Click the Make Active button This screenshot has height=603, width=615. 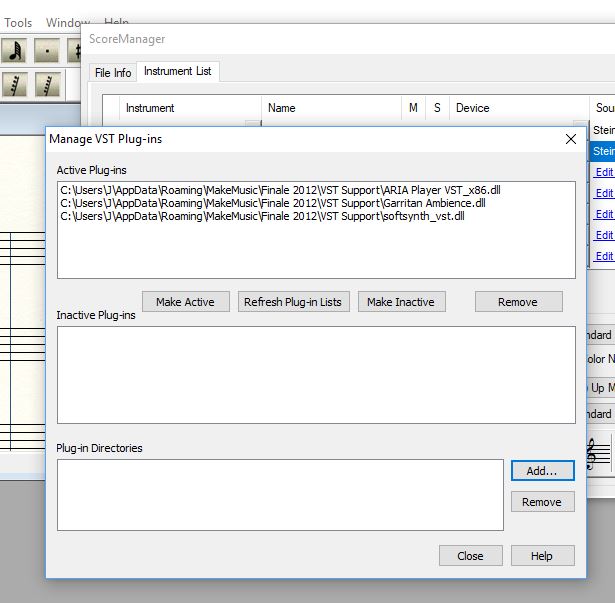click(x=186, y=302)
